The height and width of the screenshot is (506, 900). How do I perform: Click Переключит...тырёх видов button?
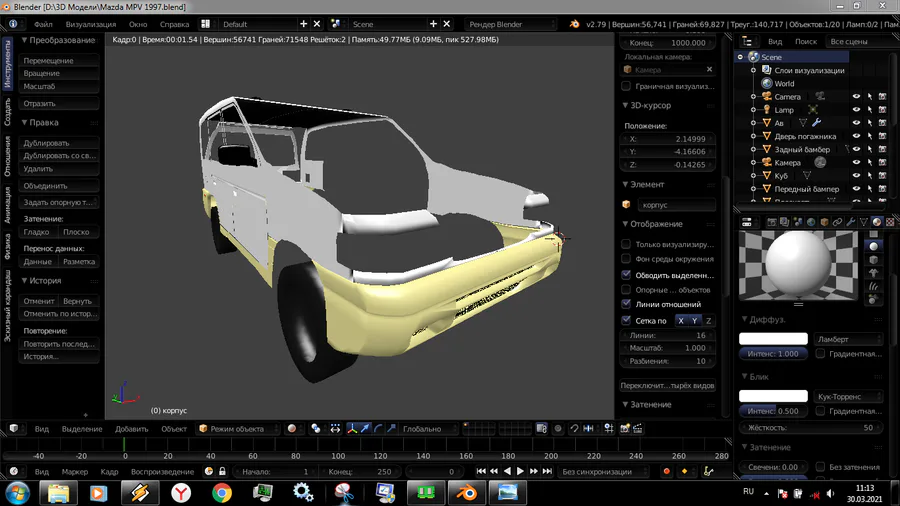tap(668, 386)
